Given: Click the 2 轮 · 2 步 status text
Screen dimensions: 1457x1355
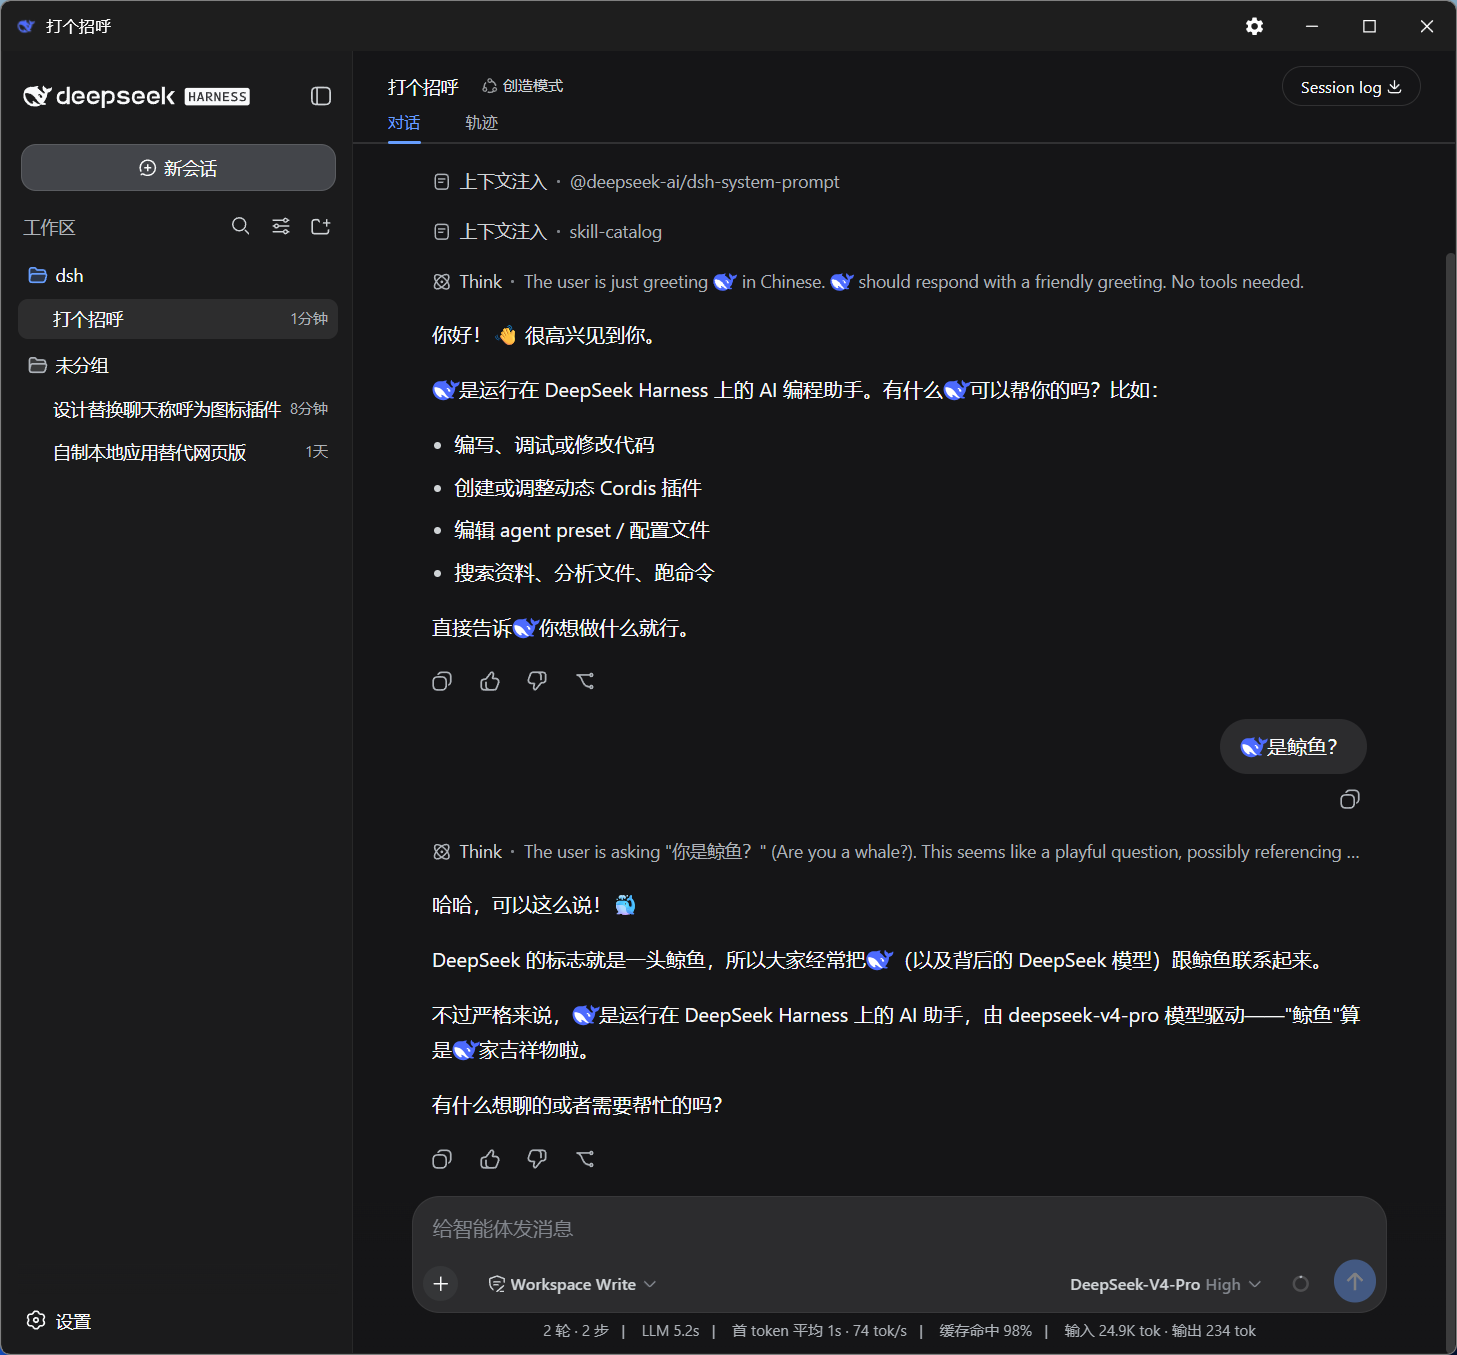Looking at the screenshot, I should (576, 1331).
